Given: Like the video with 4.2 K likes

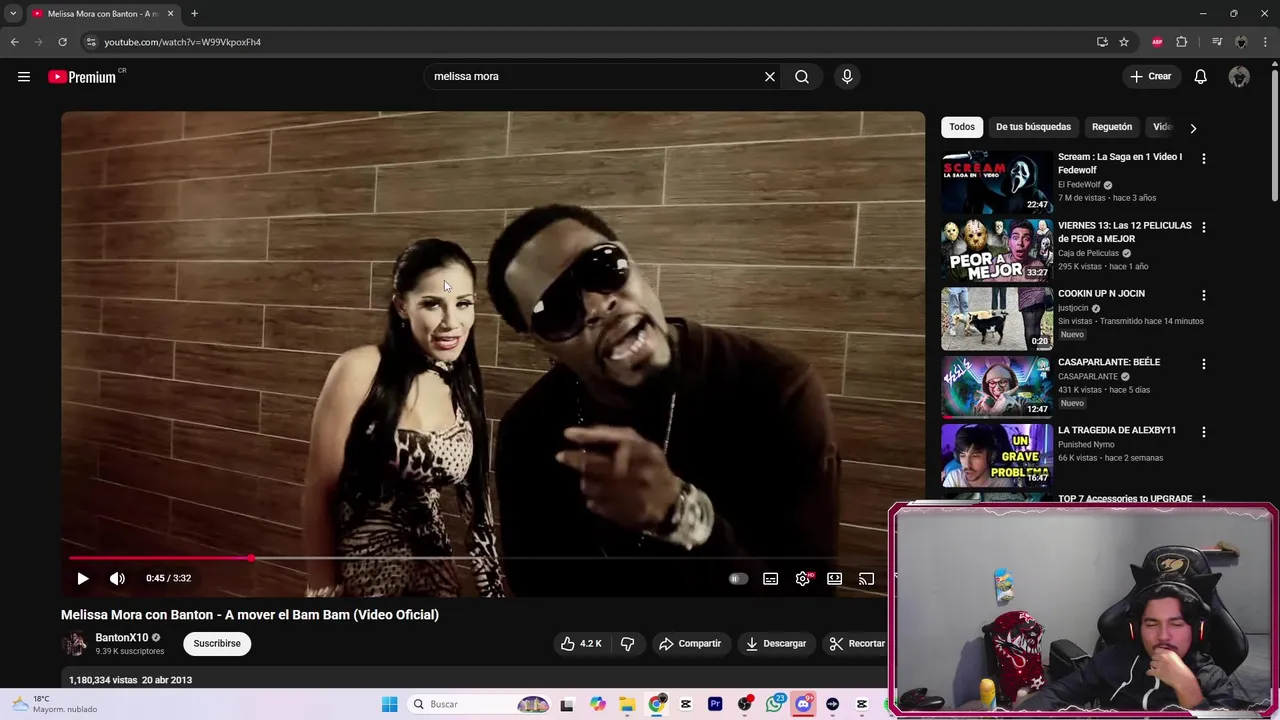Looking at the screenshot, I should (x=581, y=643).
